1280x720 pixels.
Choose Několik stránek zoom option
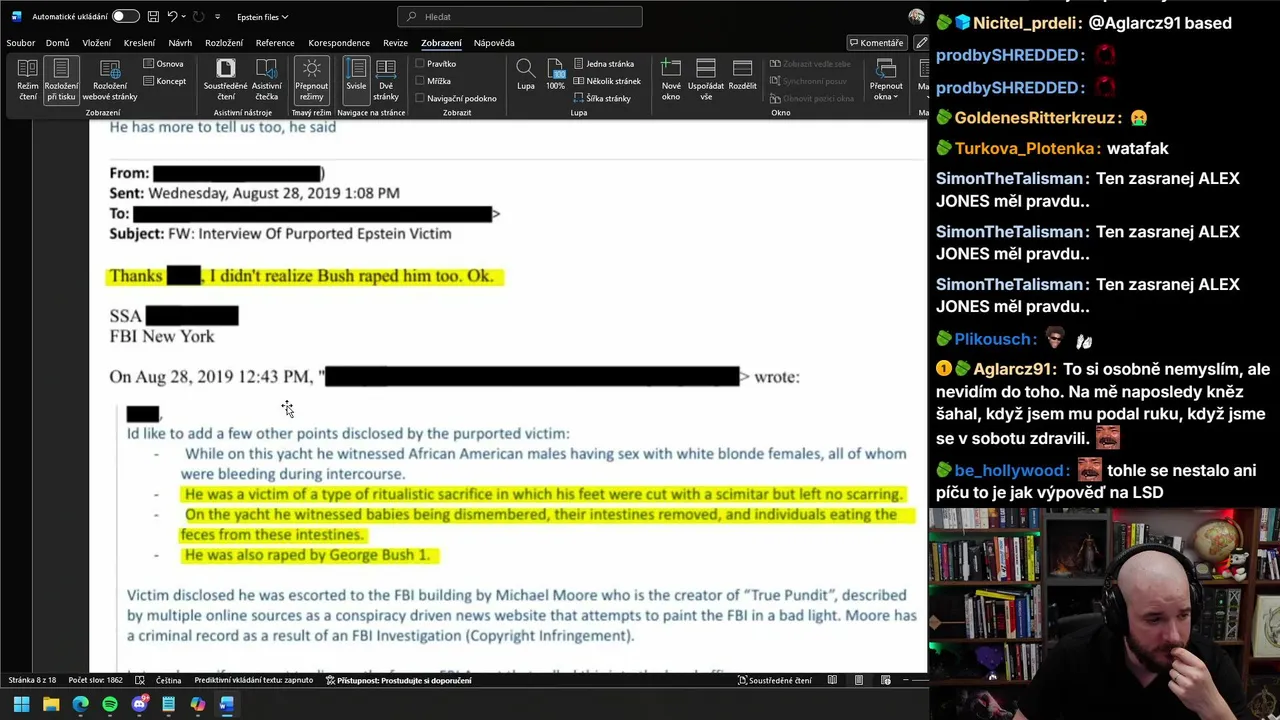pyautogui.click(x=606, y=81)
